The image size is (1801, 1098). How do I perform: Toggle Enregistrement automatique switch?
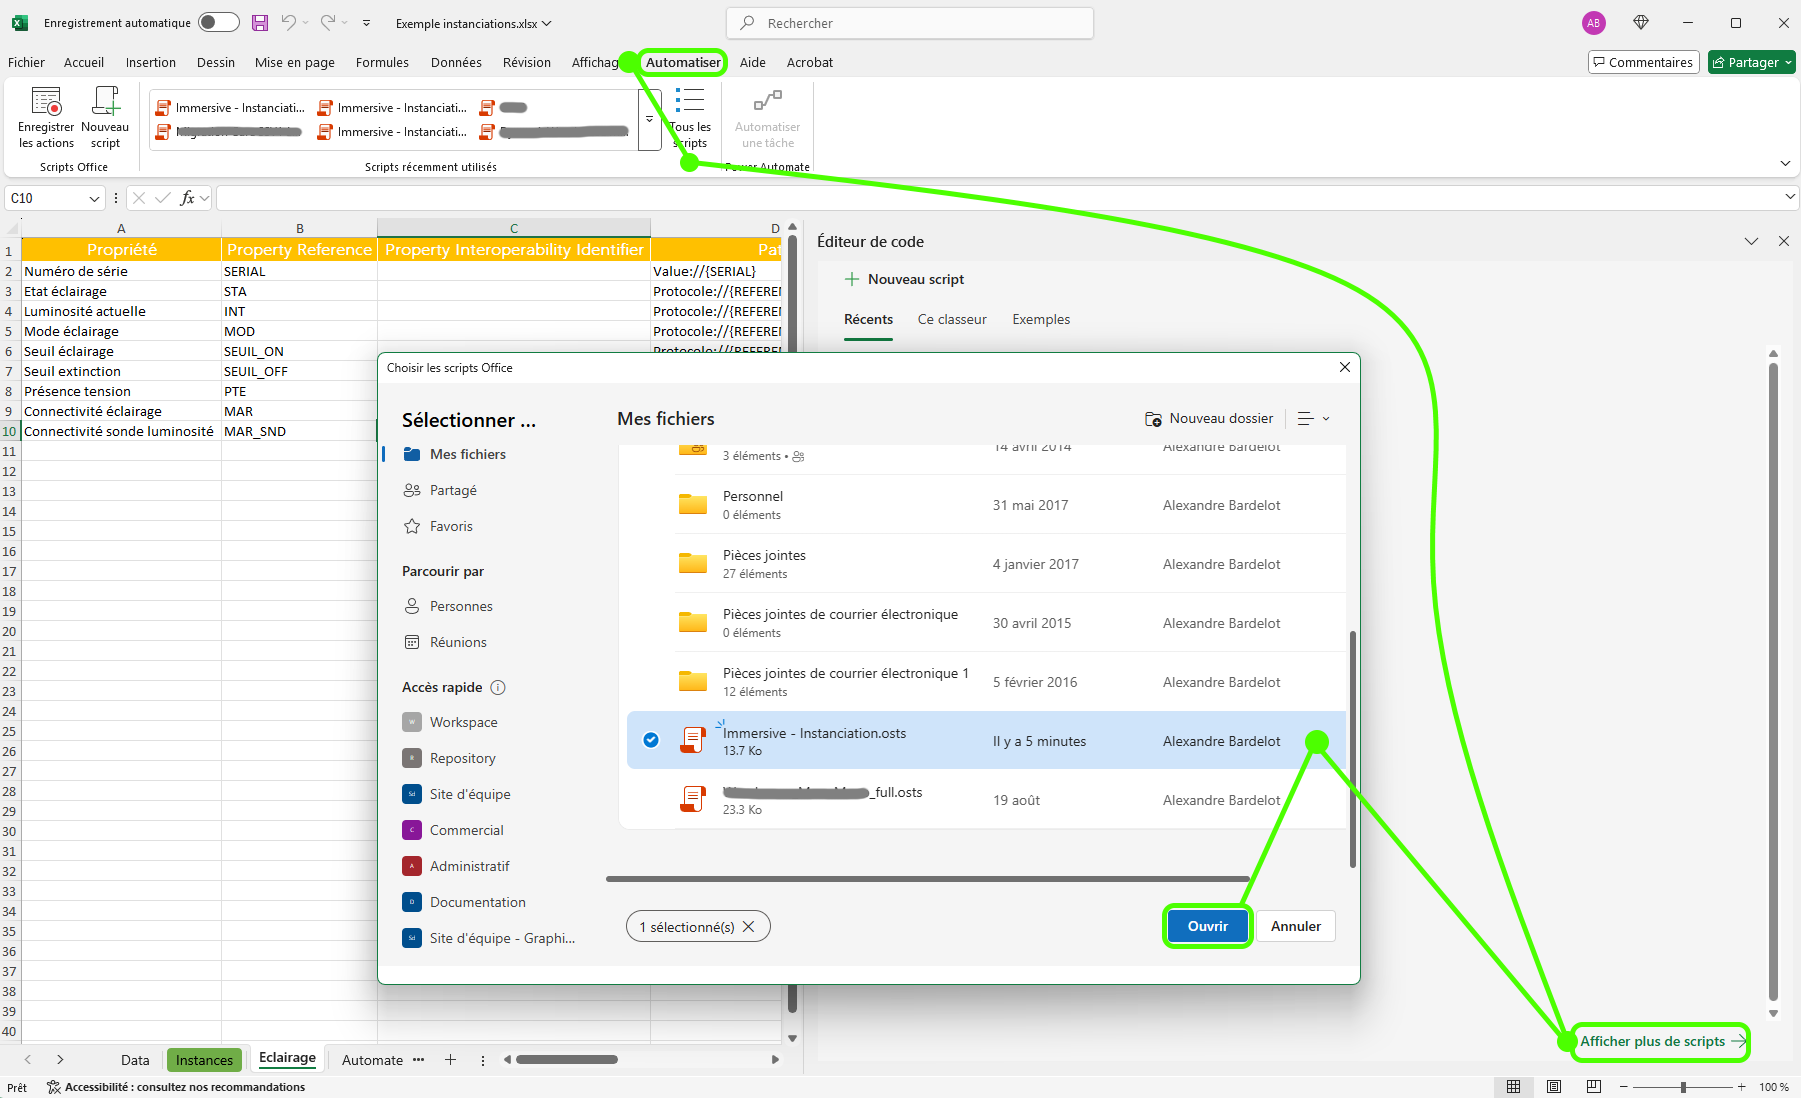tap(218, 23)
